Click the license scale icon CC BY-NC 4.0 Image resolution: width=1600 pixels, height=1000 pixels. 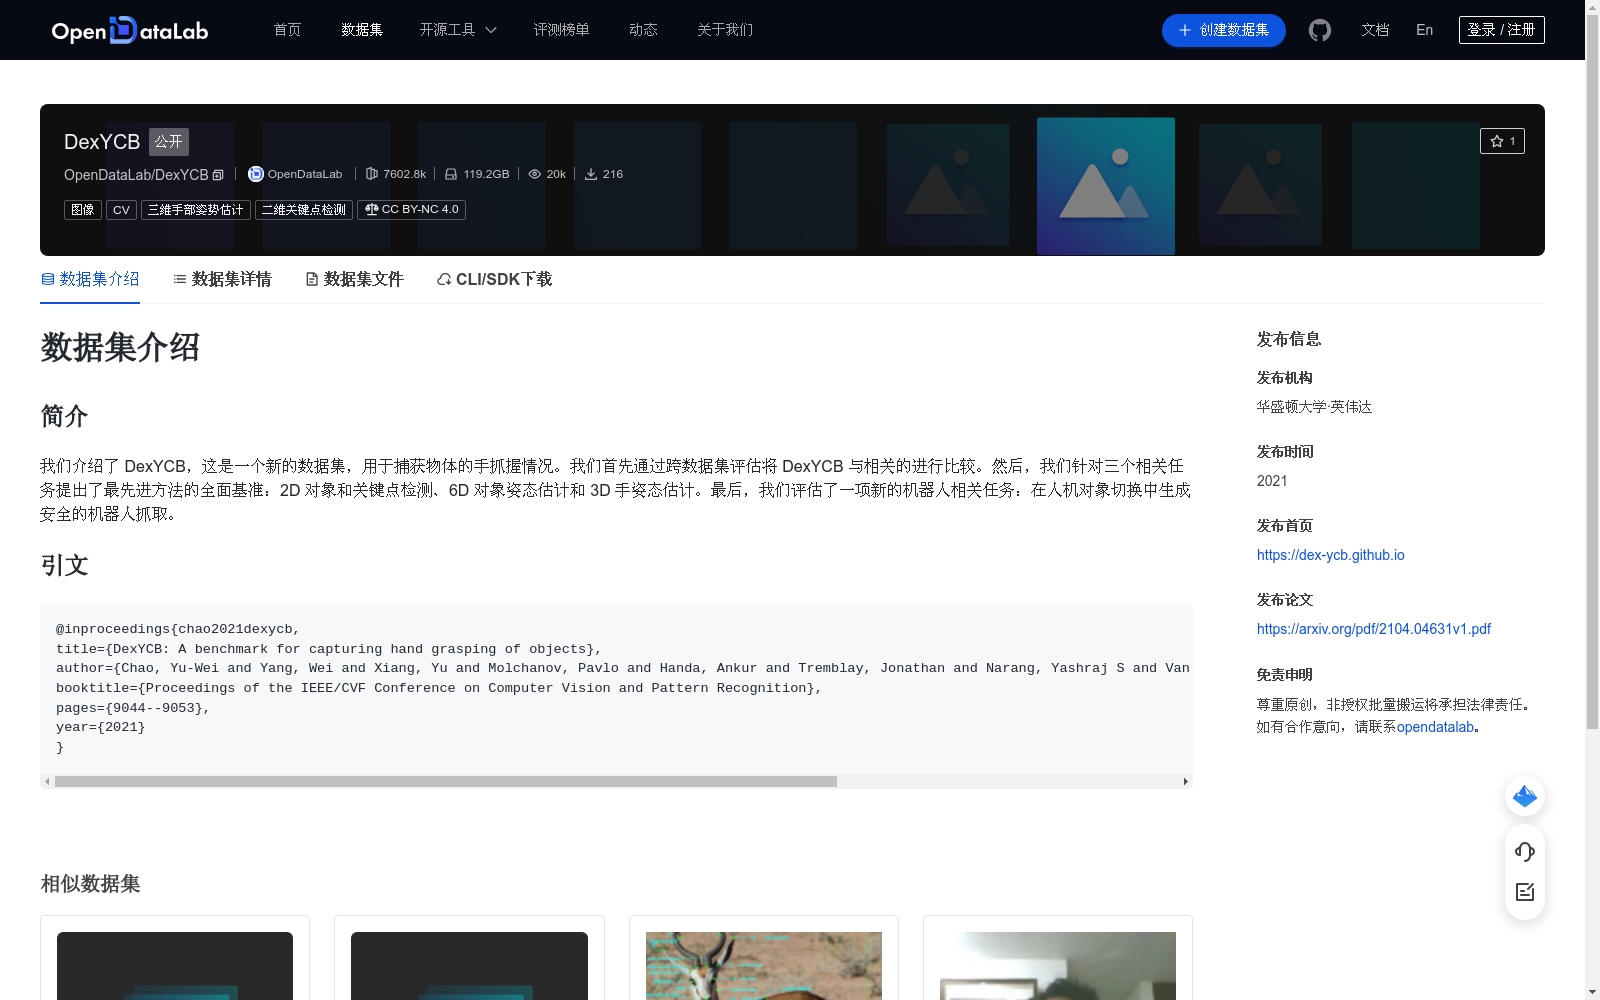point(372,210)
